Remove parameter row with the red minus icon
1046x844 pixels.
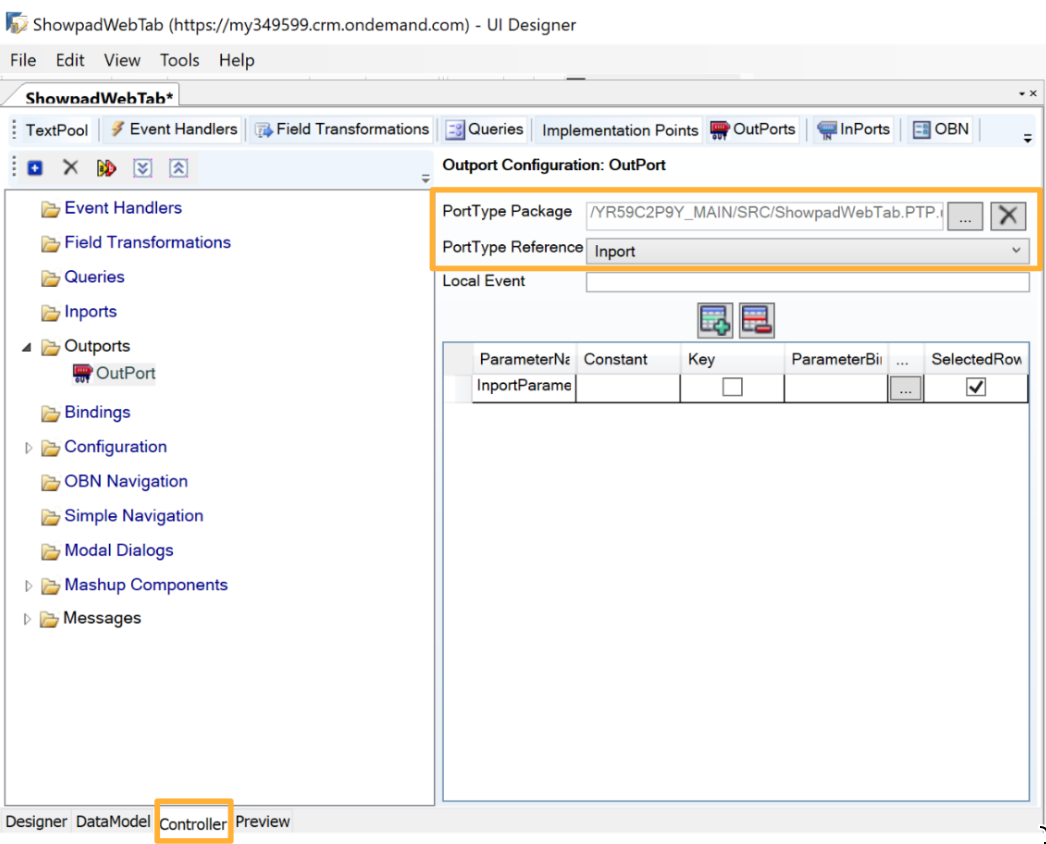coord(757,320)
